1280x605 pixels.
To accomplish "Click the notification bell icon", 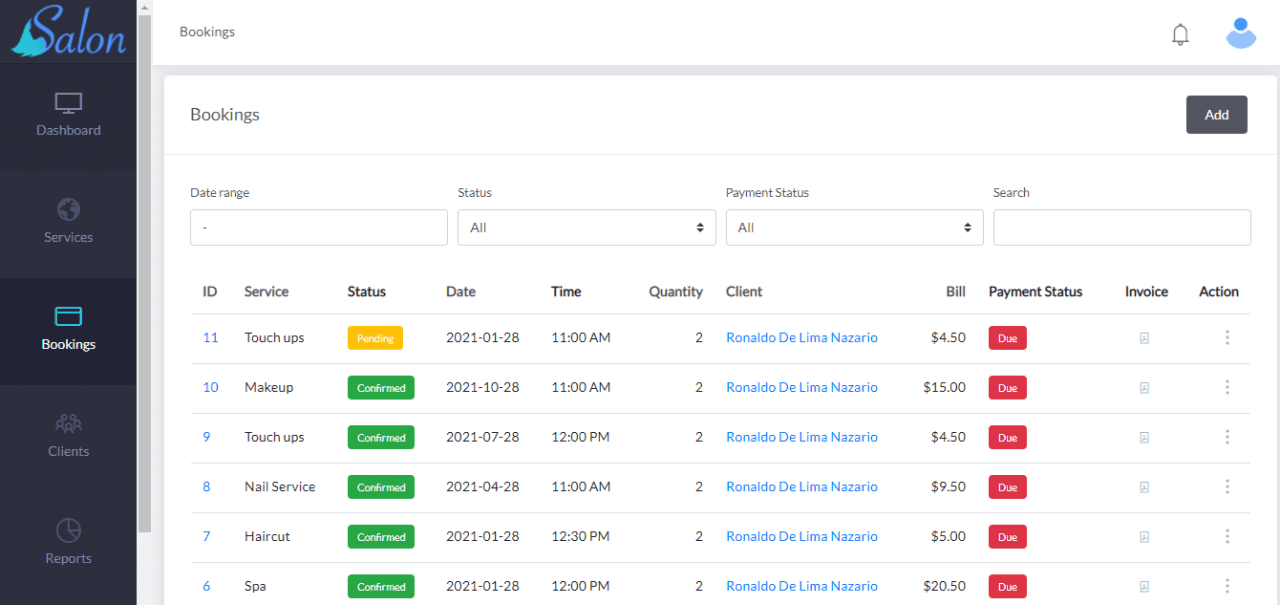I will (1180, 34).
